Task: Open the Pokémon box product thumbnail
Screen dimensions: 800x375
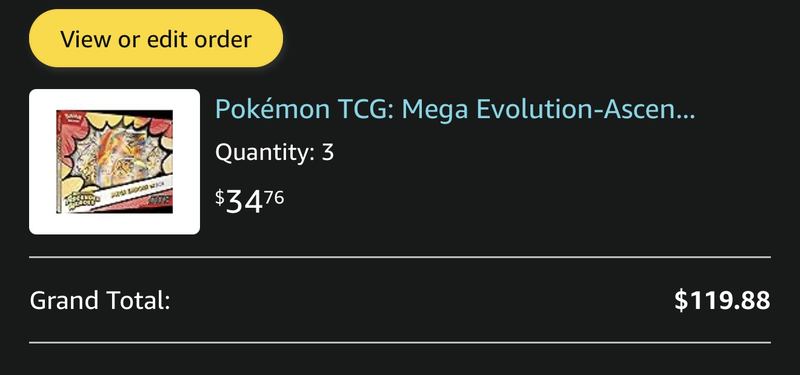Action: point(114,162)
